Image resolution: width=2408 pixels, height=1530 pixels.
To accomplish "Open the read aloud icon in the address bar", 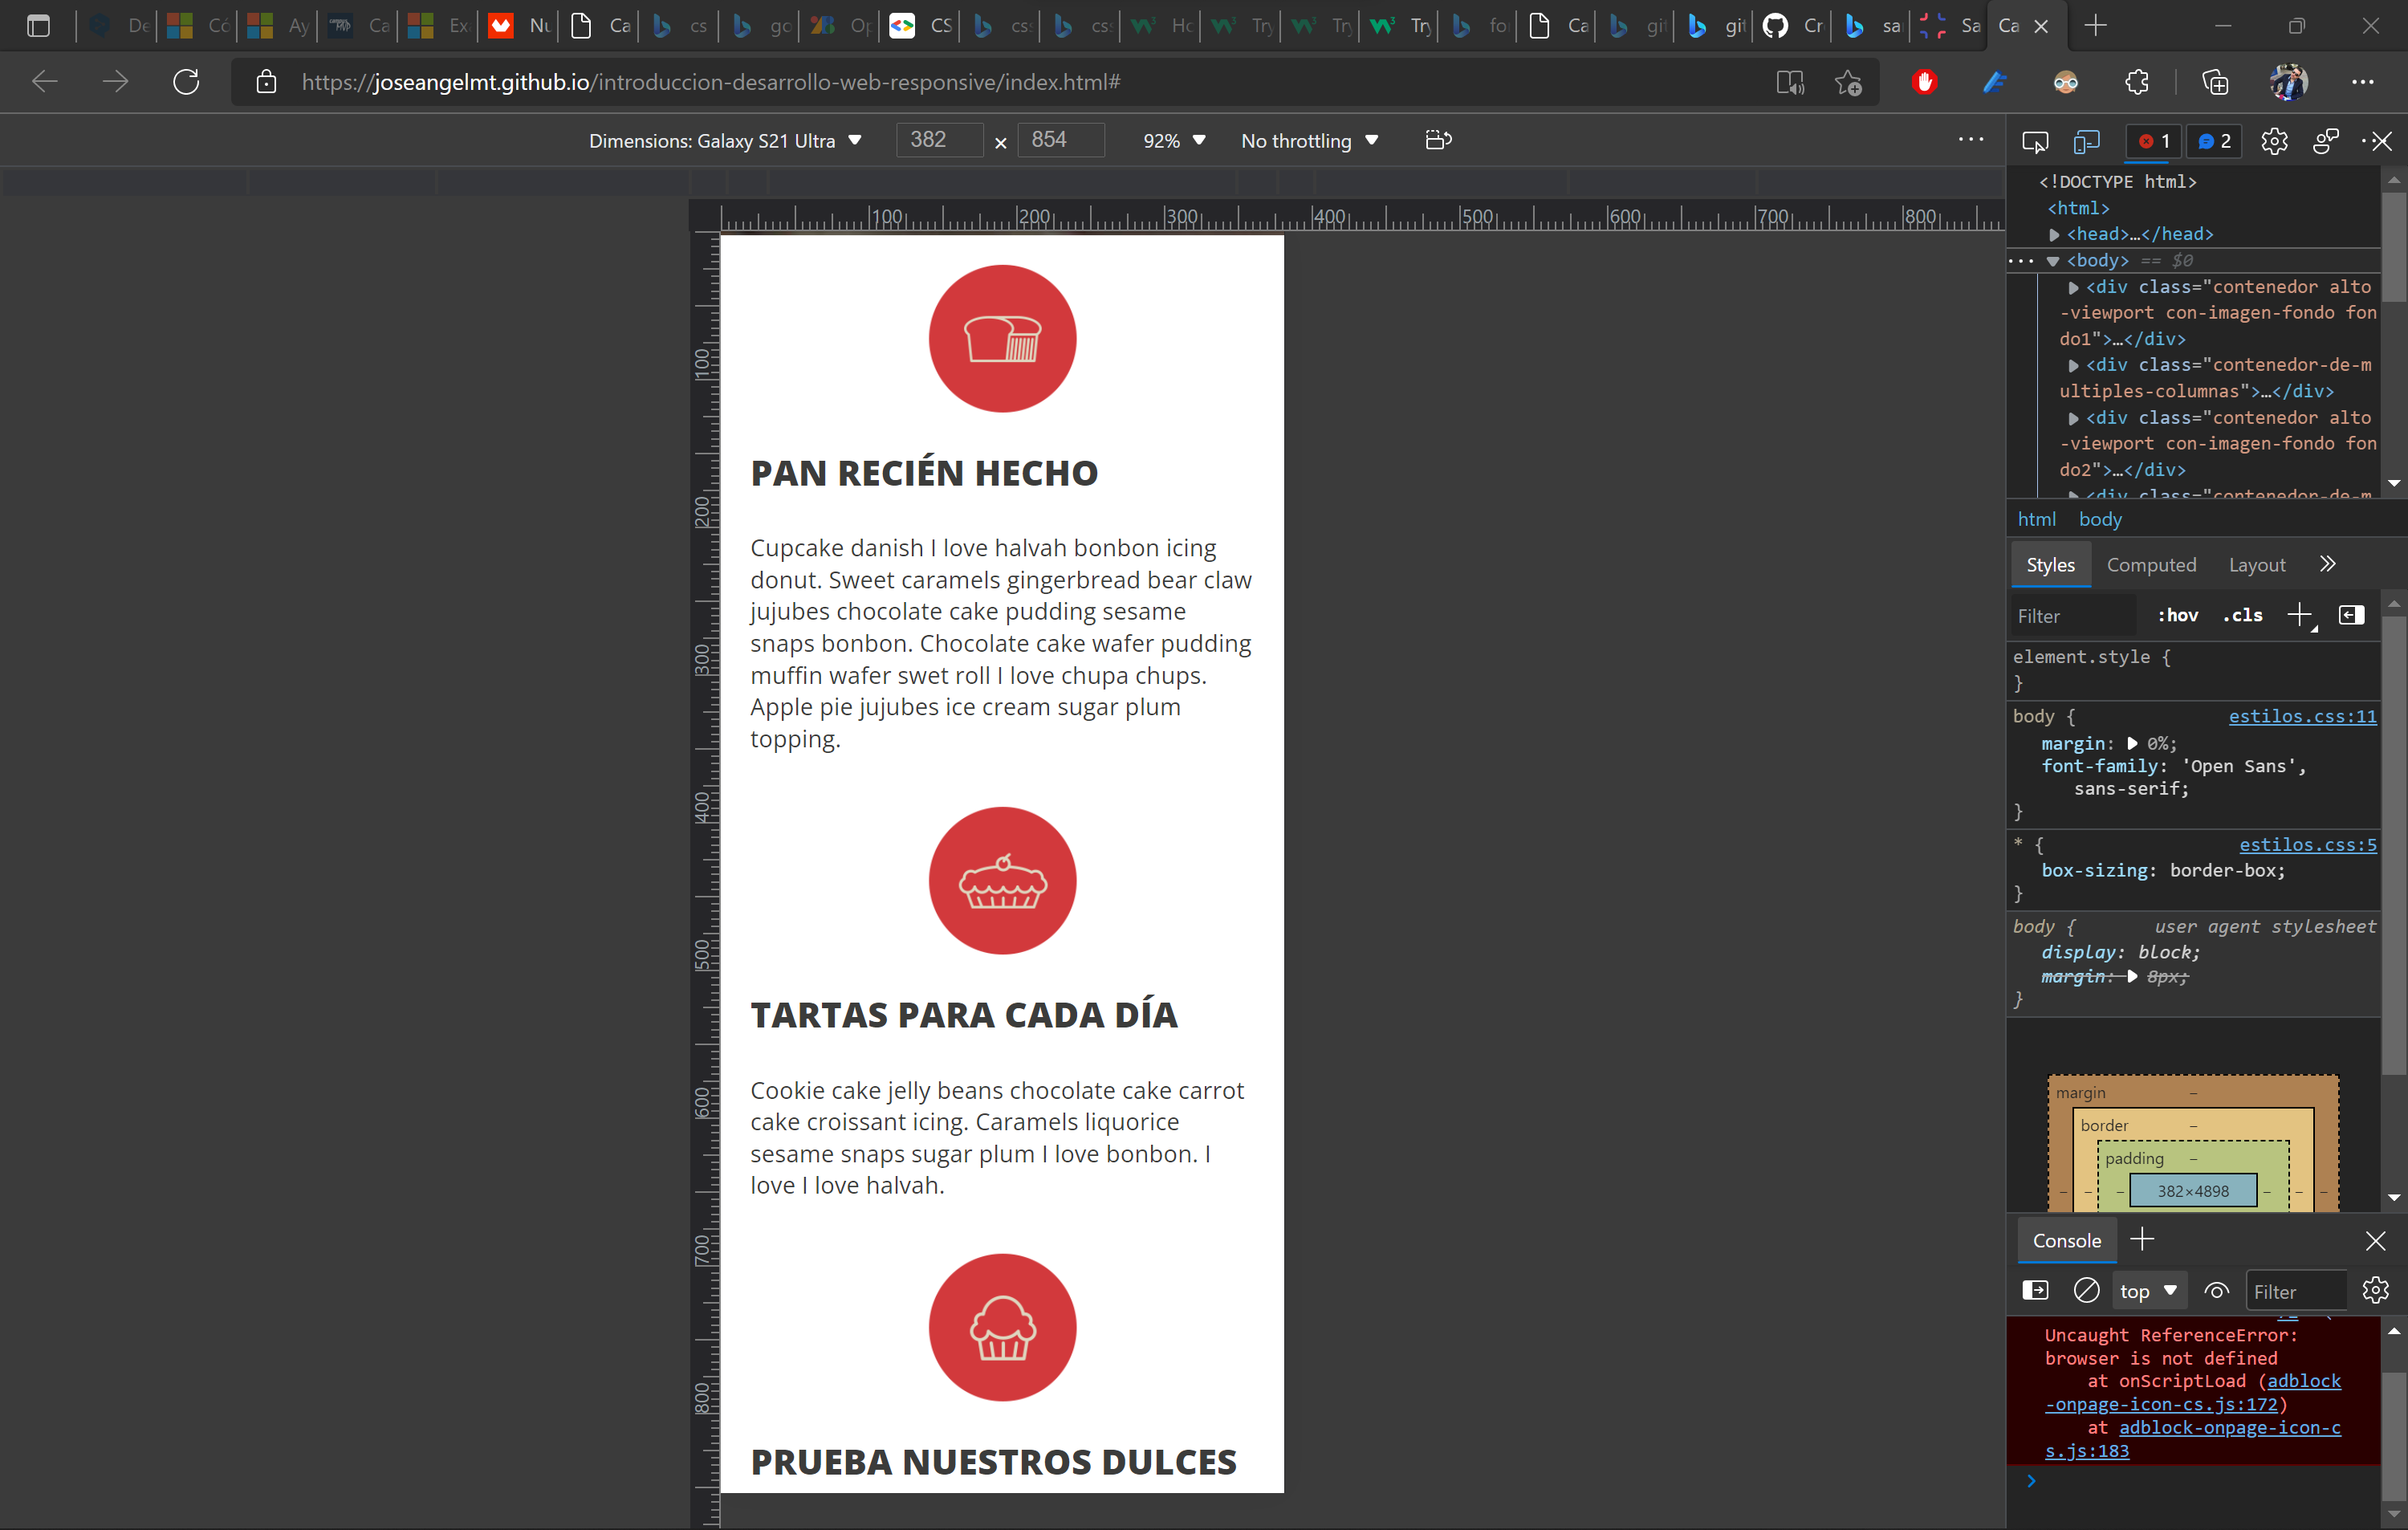I will point(1790,82).
